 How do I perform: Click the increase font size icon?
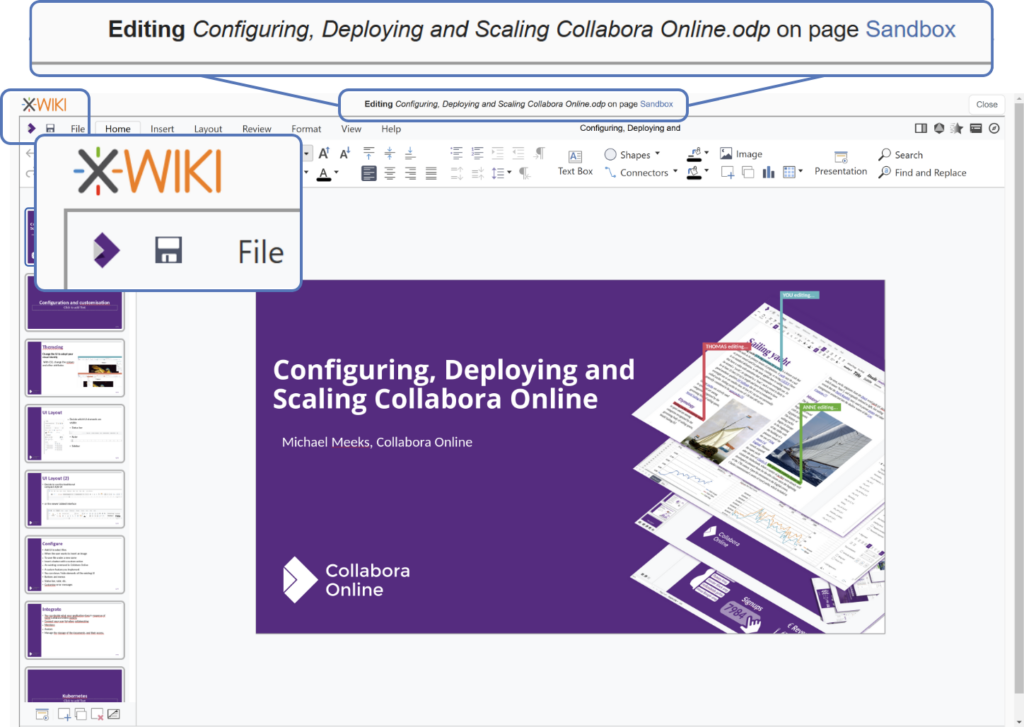(x=324, y=153)
